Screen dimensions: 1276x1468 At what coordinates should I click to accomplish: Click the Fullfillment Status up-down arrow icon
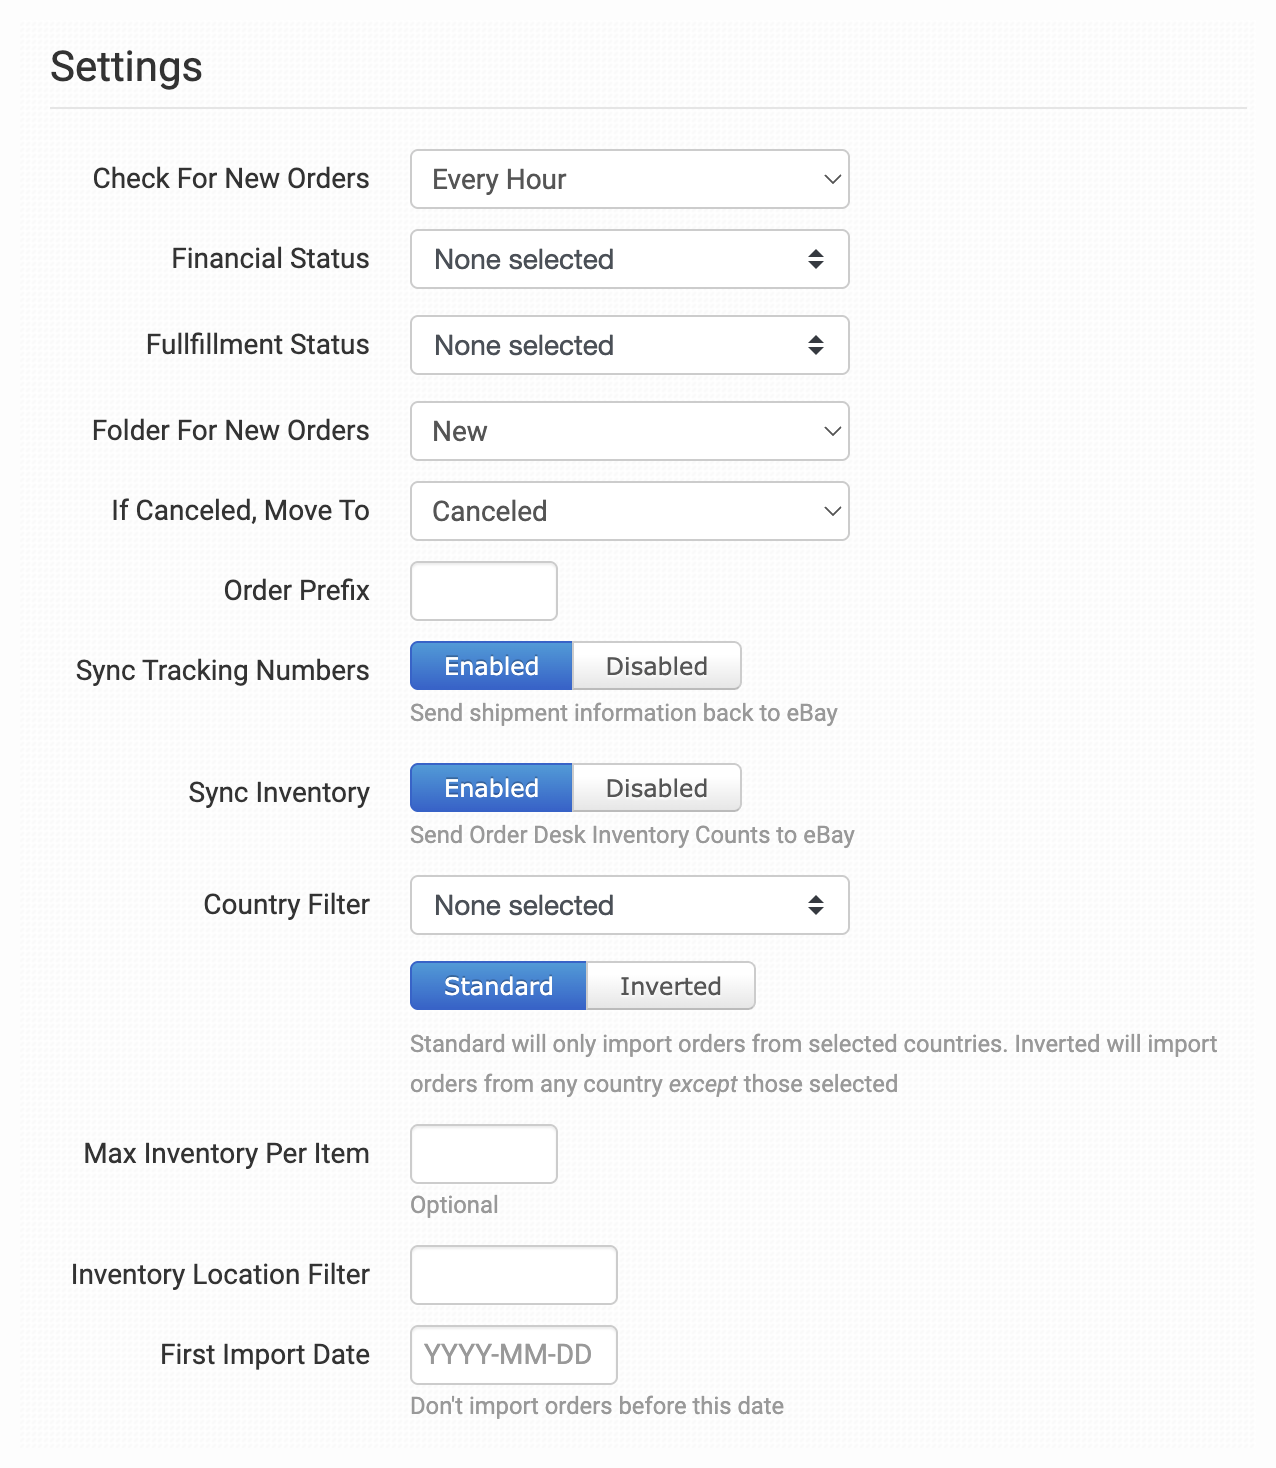tap(816, 345)
